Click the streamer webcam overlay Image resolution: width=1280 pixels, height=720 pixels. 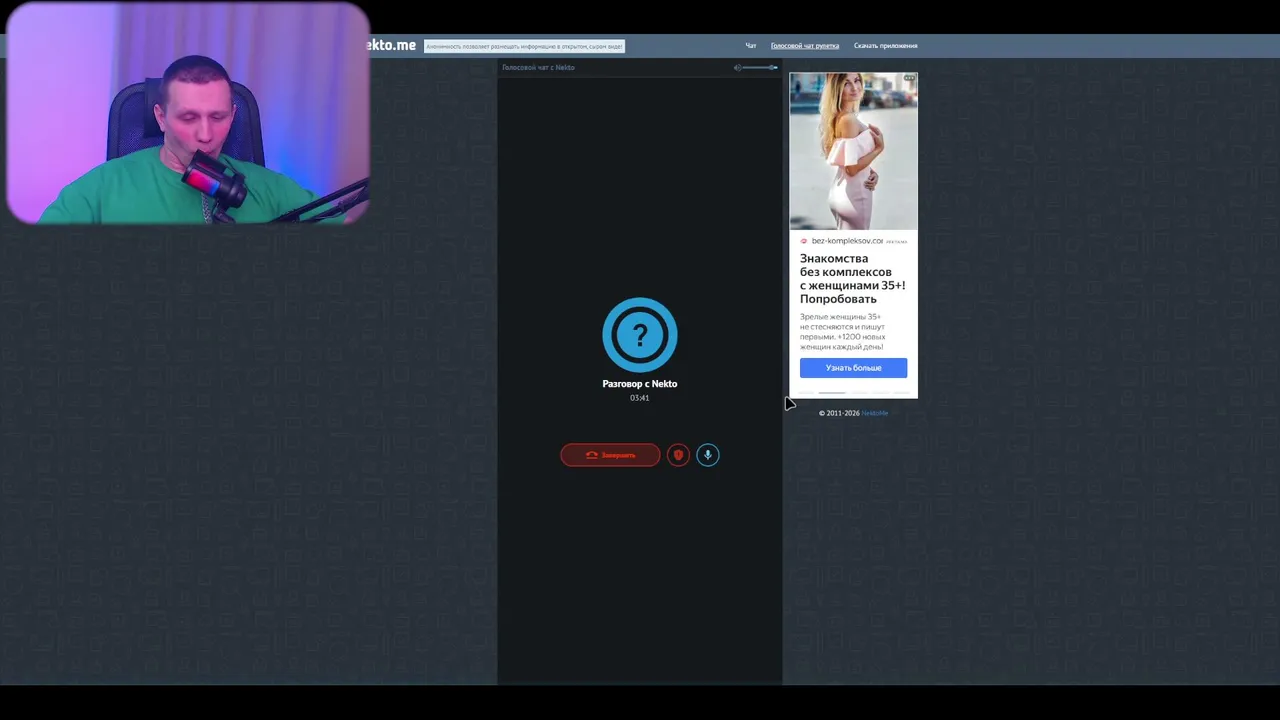click(188, 112)
